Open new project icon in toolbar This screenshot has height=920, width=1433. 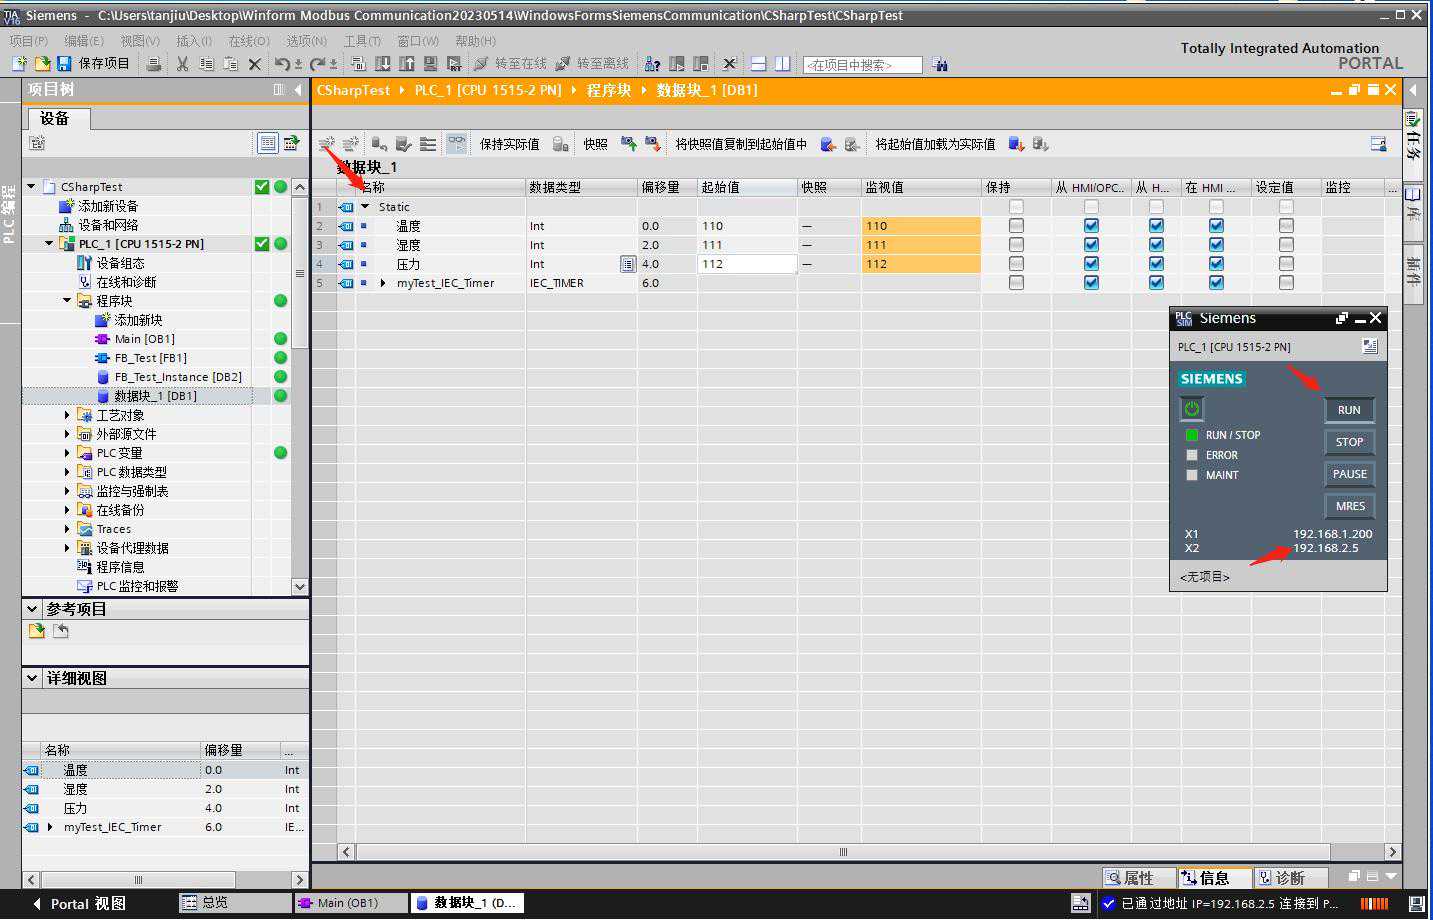pos(19,64)
